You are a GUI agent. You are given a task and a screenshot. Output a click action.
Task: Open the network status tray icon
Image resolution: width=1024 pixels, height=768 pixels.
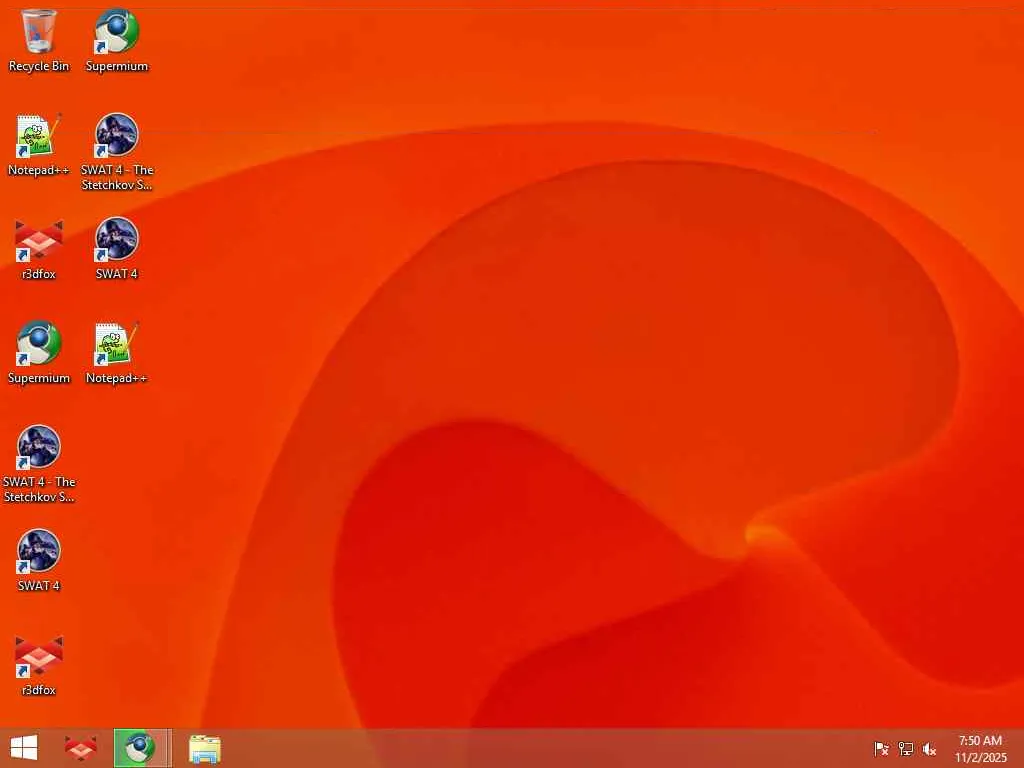point(905,748)
